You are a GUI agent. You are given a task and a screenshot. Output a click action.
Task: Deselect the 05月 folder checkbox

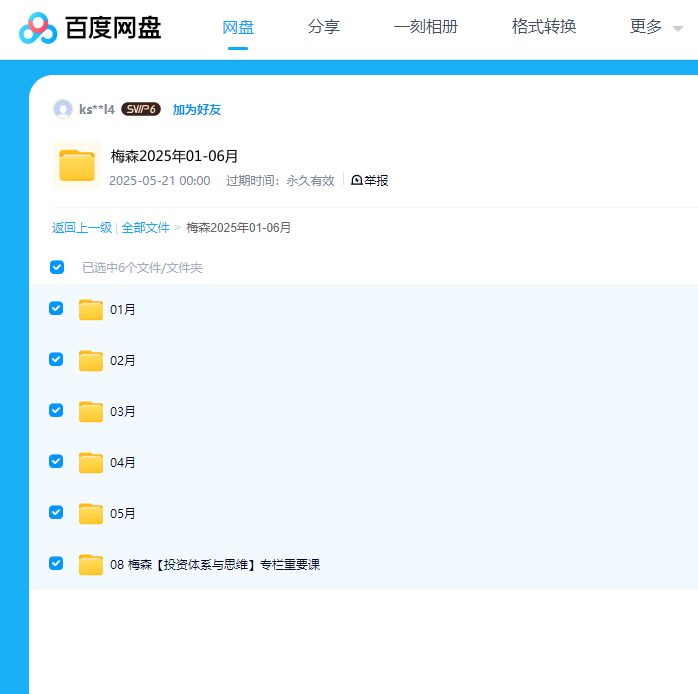tap(56, 512)
